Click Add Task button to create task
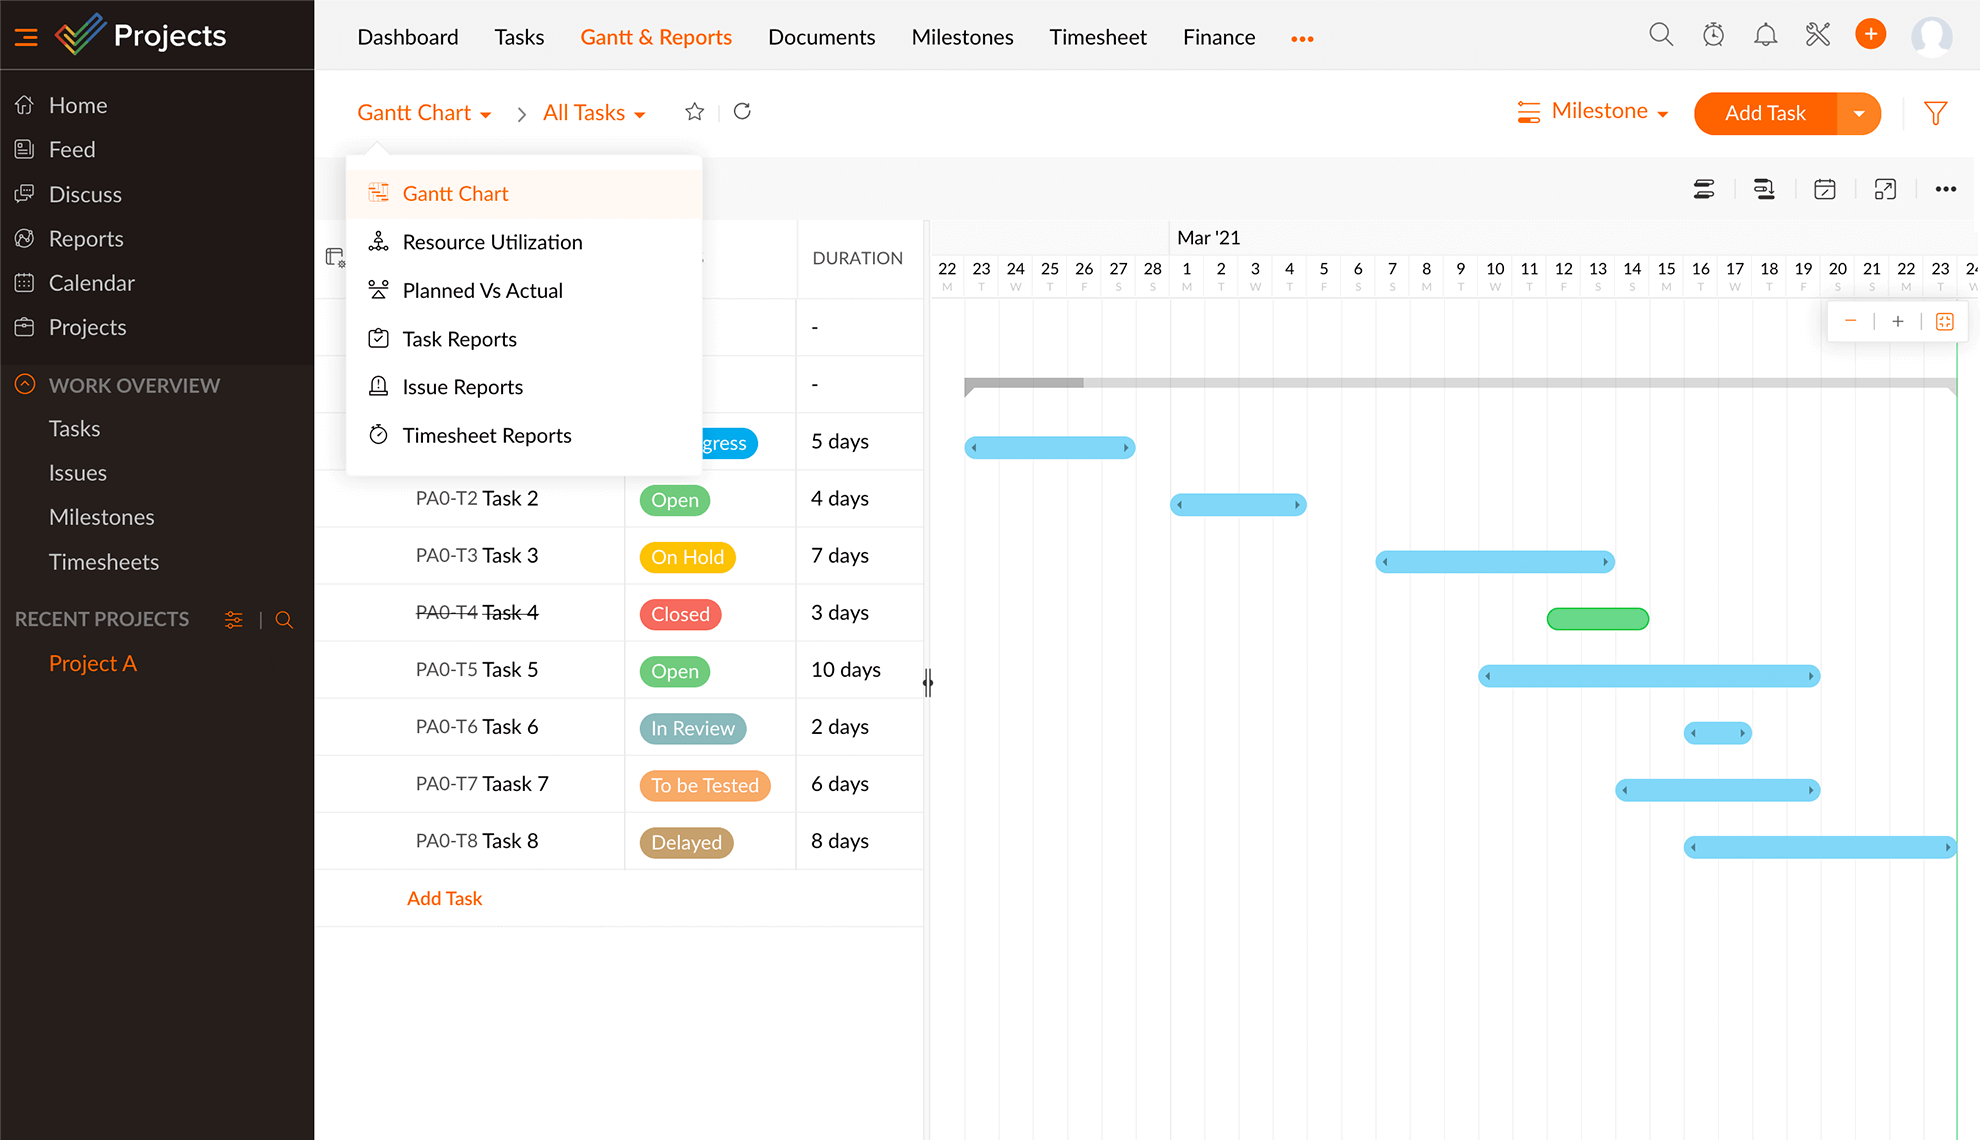The height and width of the screenshot is (1140, 1980). click(x=1764, y=112)
